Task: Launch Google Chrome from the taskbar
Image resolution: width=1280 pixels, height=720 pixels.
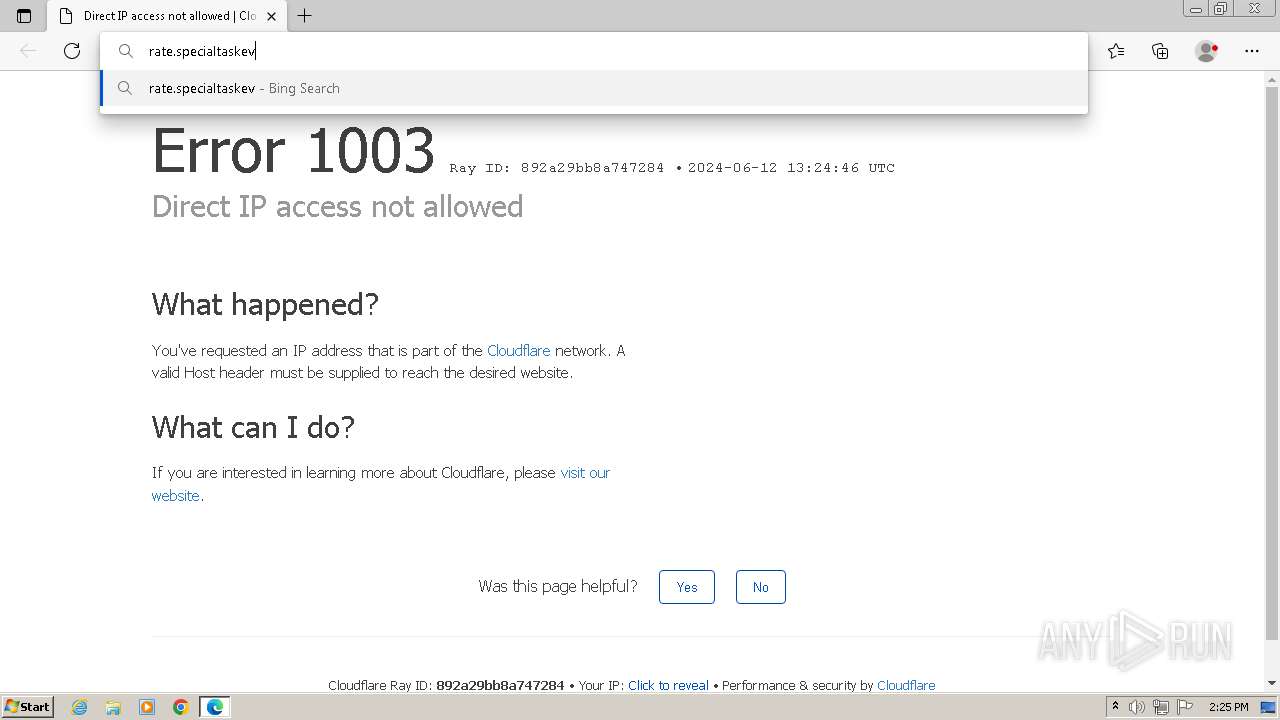Action: click(x=181, y=707)
